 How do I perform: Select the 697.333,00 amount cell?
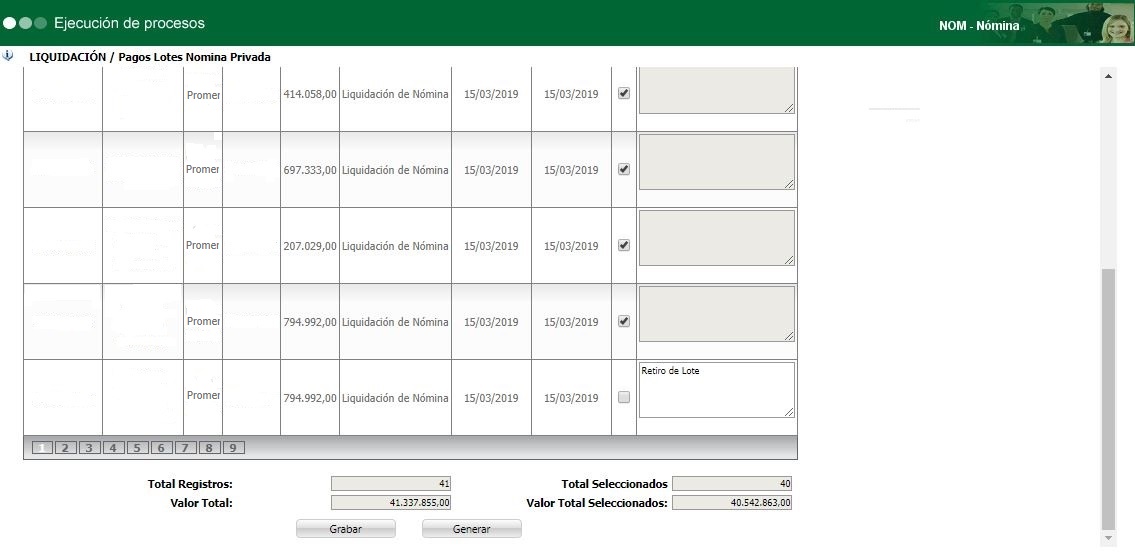(310, 170)
